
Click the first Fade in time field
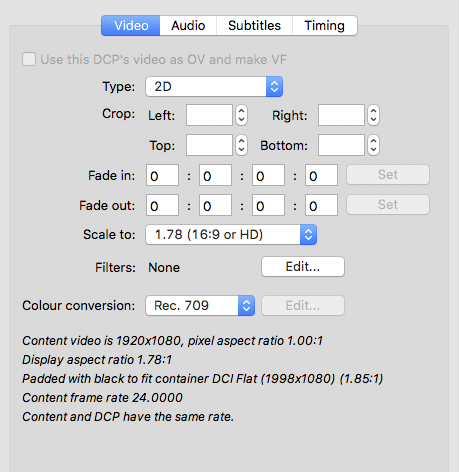coord(162,175)
